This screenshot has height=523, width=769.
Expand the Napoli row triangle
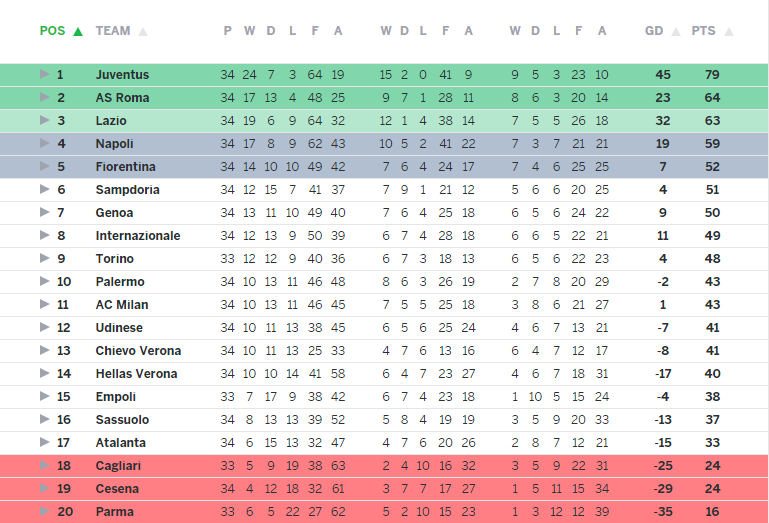[x=45, y=143]
